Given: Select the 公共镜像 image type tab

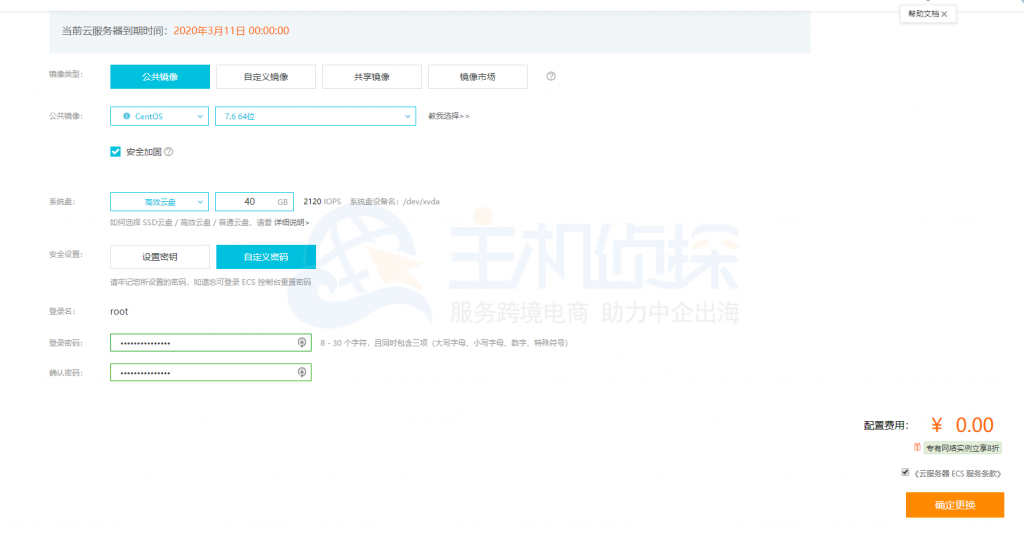Looking at the screenshot, I should pyautogui.click(x=160, y=76).
